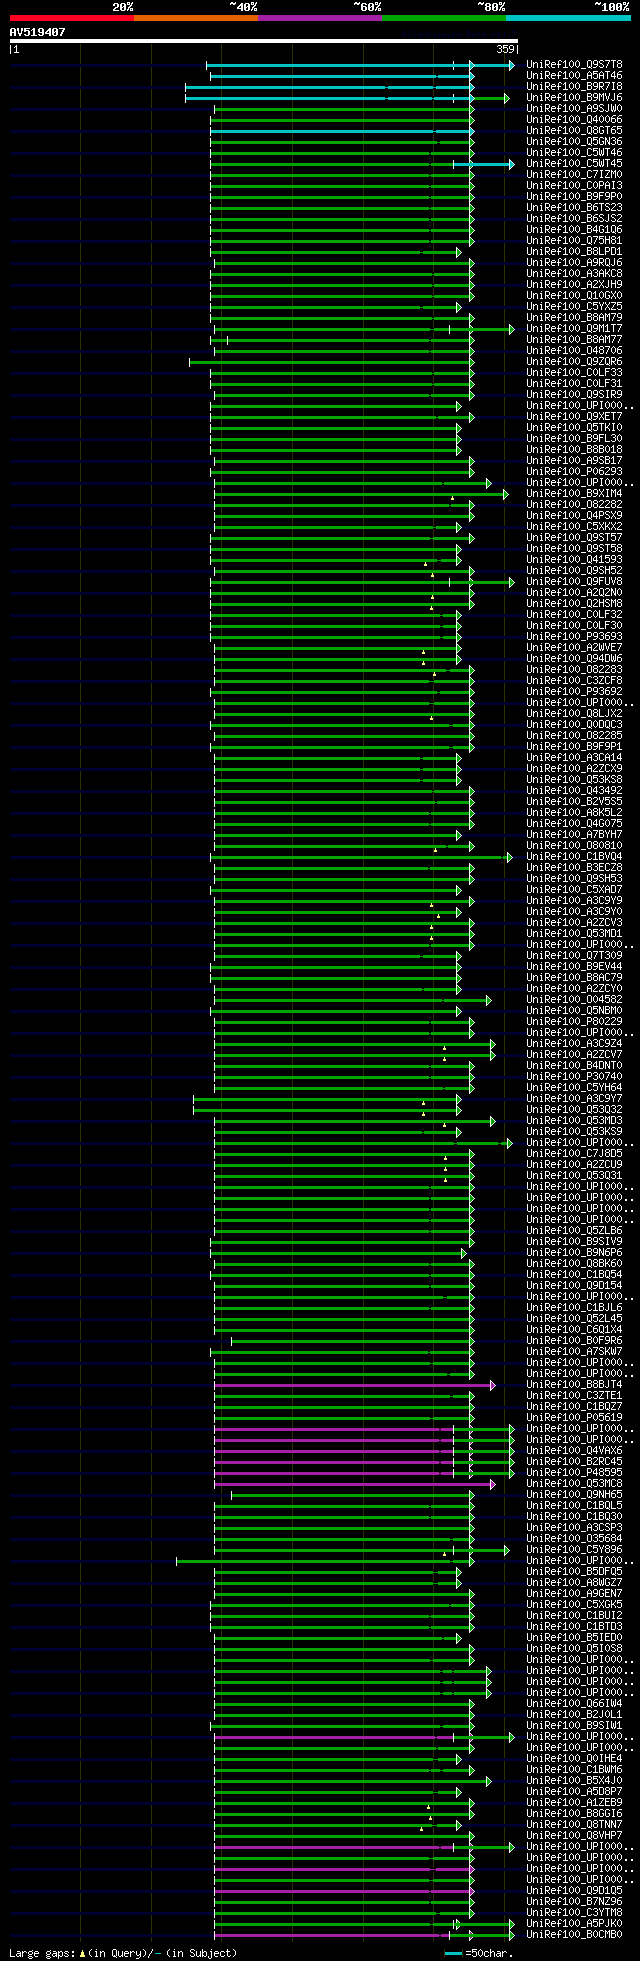This screenshot has width=640, height=1961.
Task: Select the UniRef100_B9F9P0 entry
Action: pos(574,197)
